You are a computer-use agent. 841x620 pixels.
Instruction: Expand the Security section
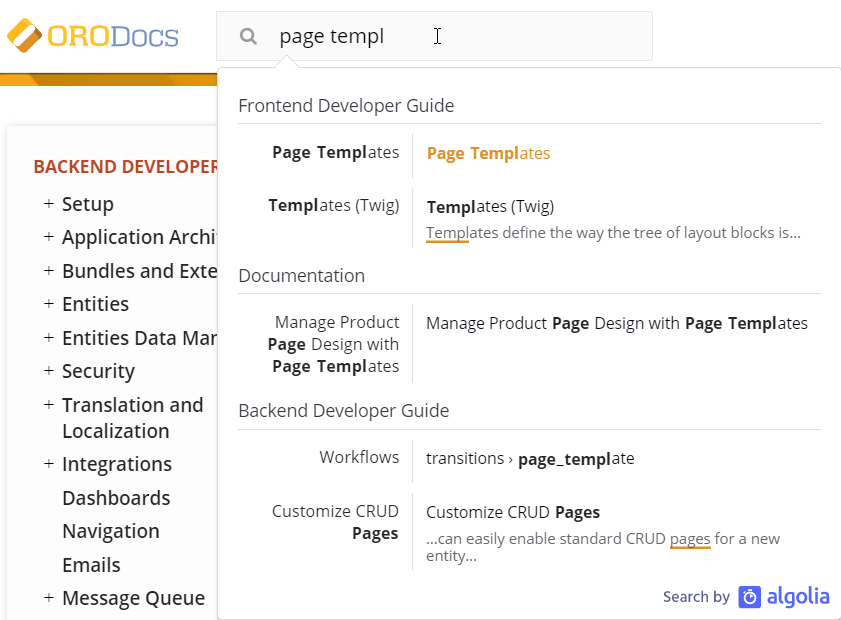pos(49,371)
